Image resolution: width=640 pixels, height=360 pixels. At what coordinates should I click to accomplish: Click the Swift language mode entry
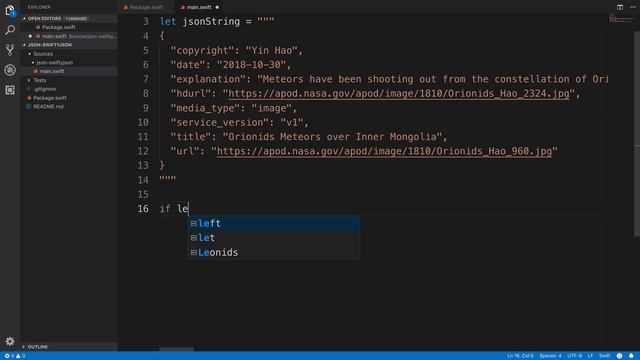[604, 356]
